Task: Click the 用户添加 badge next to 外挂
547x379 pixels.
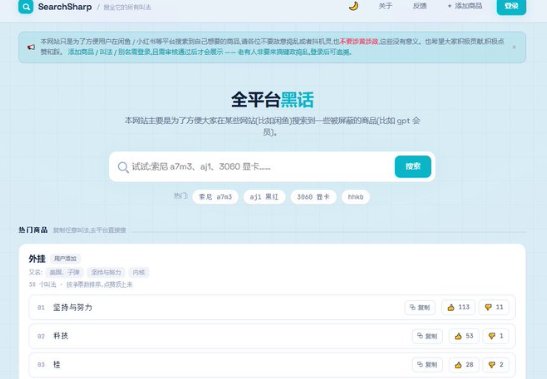Action: (65, 259)
